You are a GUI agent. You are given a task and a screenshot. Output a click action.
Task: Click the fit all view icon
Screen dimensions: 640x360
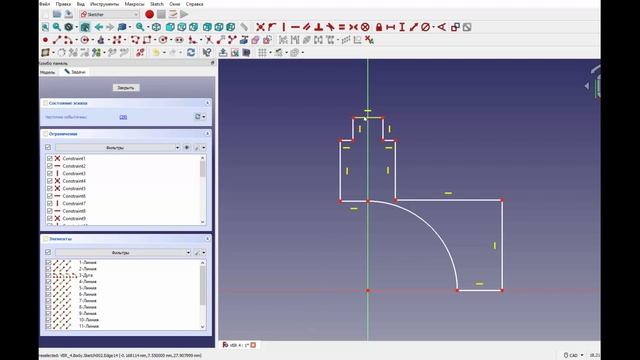[x=45, y=27]
